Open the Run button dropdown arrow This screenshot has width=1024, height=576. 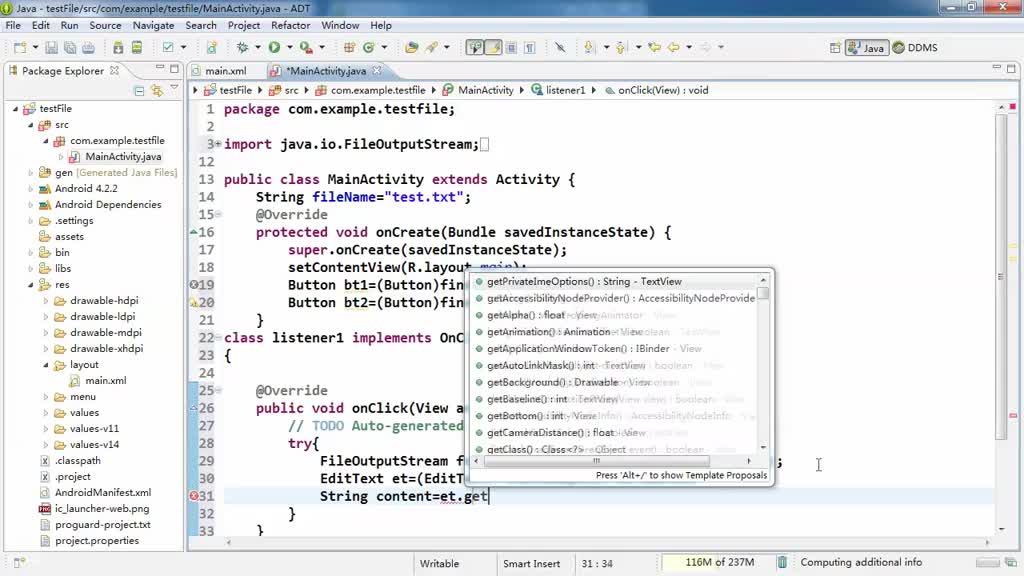tap(289, 48)
